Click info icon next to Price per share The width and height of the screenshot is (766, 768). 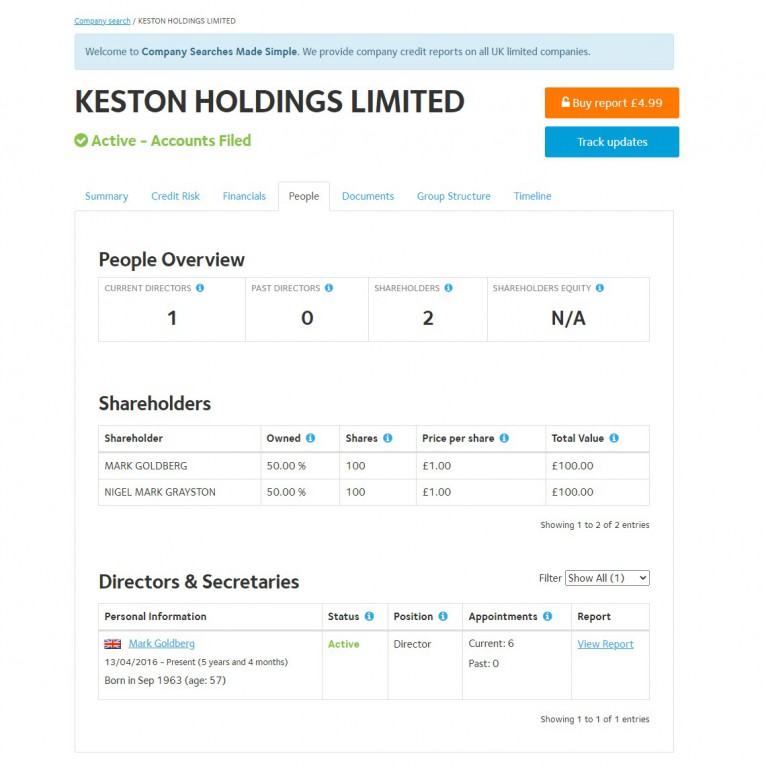[504, 438]
